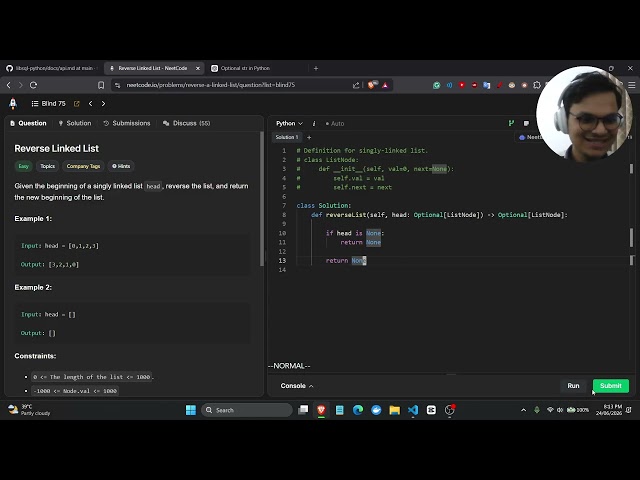Click the 'Input: head = [0,1,2,3]' example text

pos(60,246)
